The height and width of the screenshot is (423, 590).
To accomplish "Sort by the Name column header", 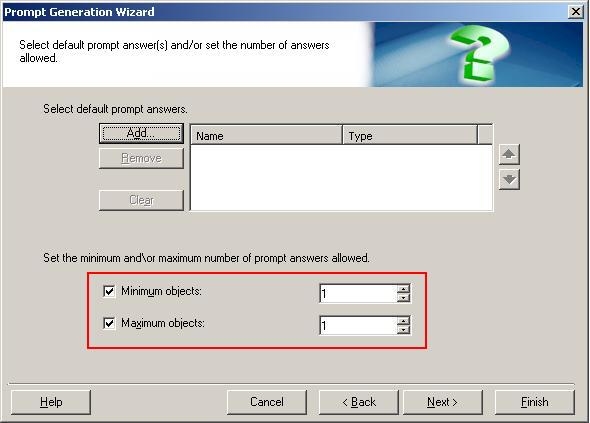I will click(x=266, y=135).
